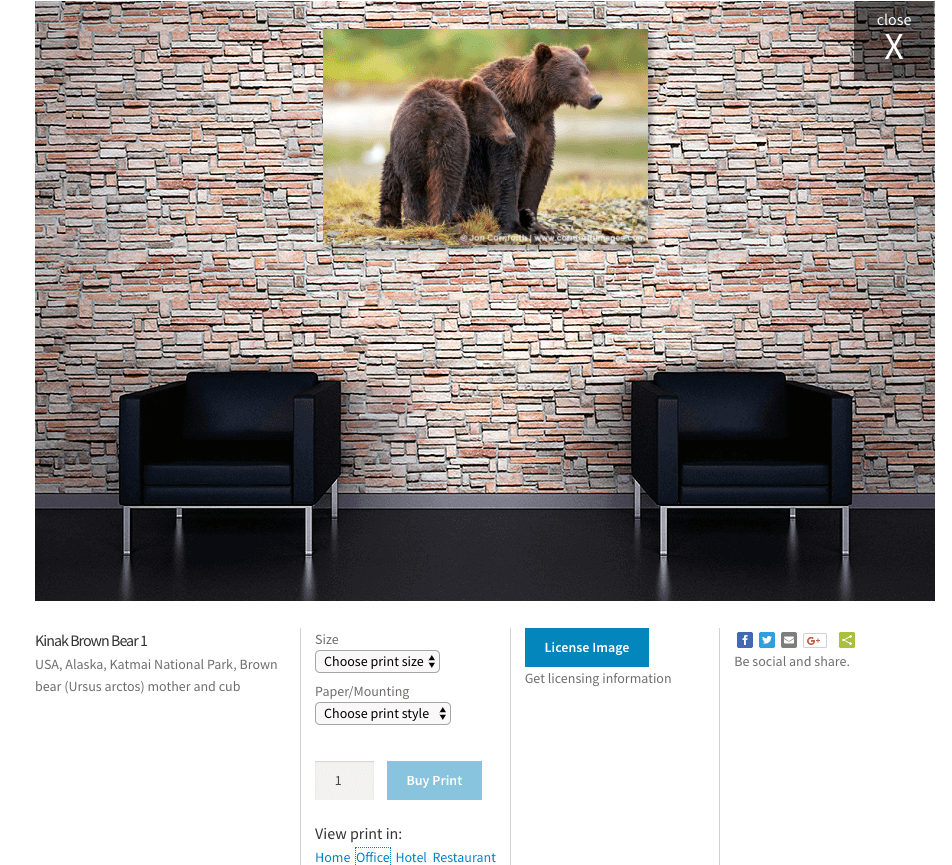The width and height of the screenshot is (952, 865).
Task: Click the License Image button
Action: point(586,648)
